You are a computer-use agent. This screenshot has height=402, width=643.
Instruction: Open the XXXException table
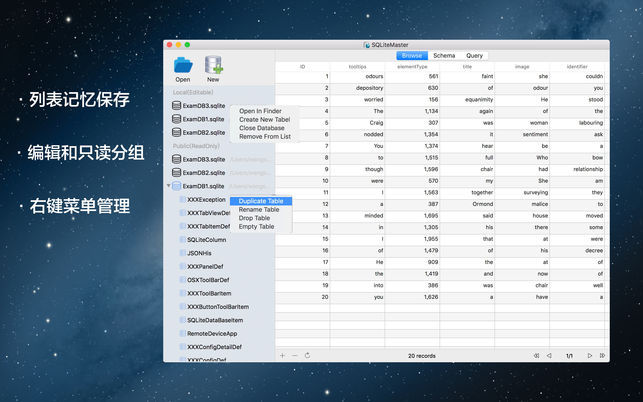tap(206, 199)
